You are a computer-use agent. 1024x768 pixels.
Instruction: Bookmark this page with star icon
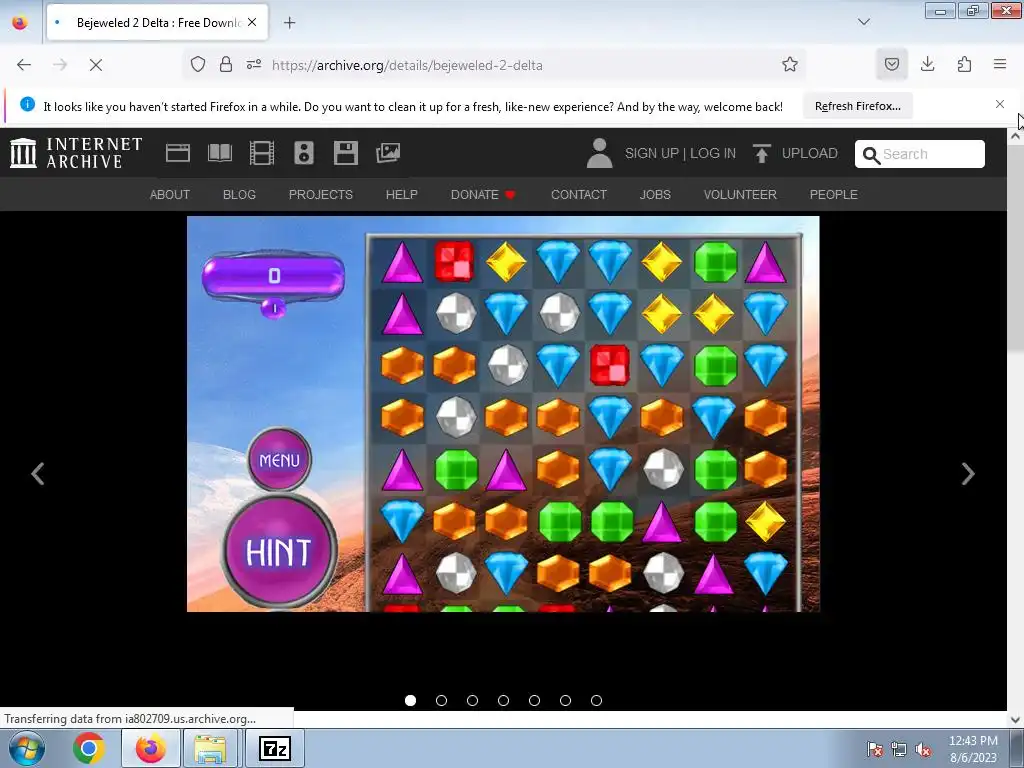pos(790,65)
